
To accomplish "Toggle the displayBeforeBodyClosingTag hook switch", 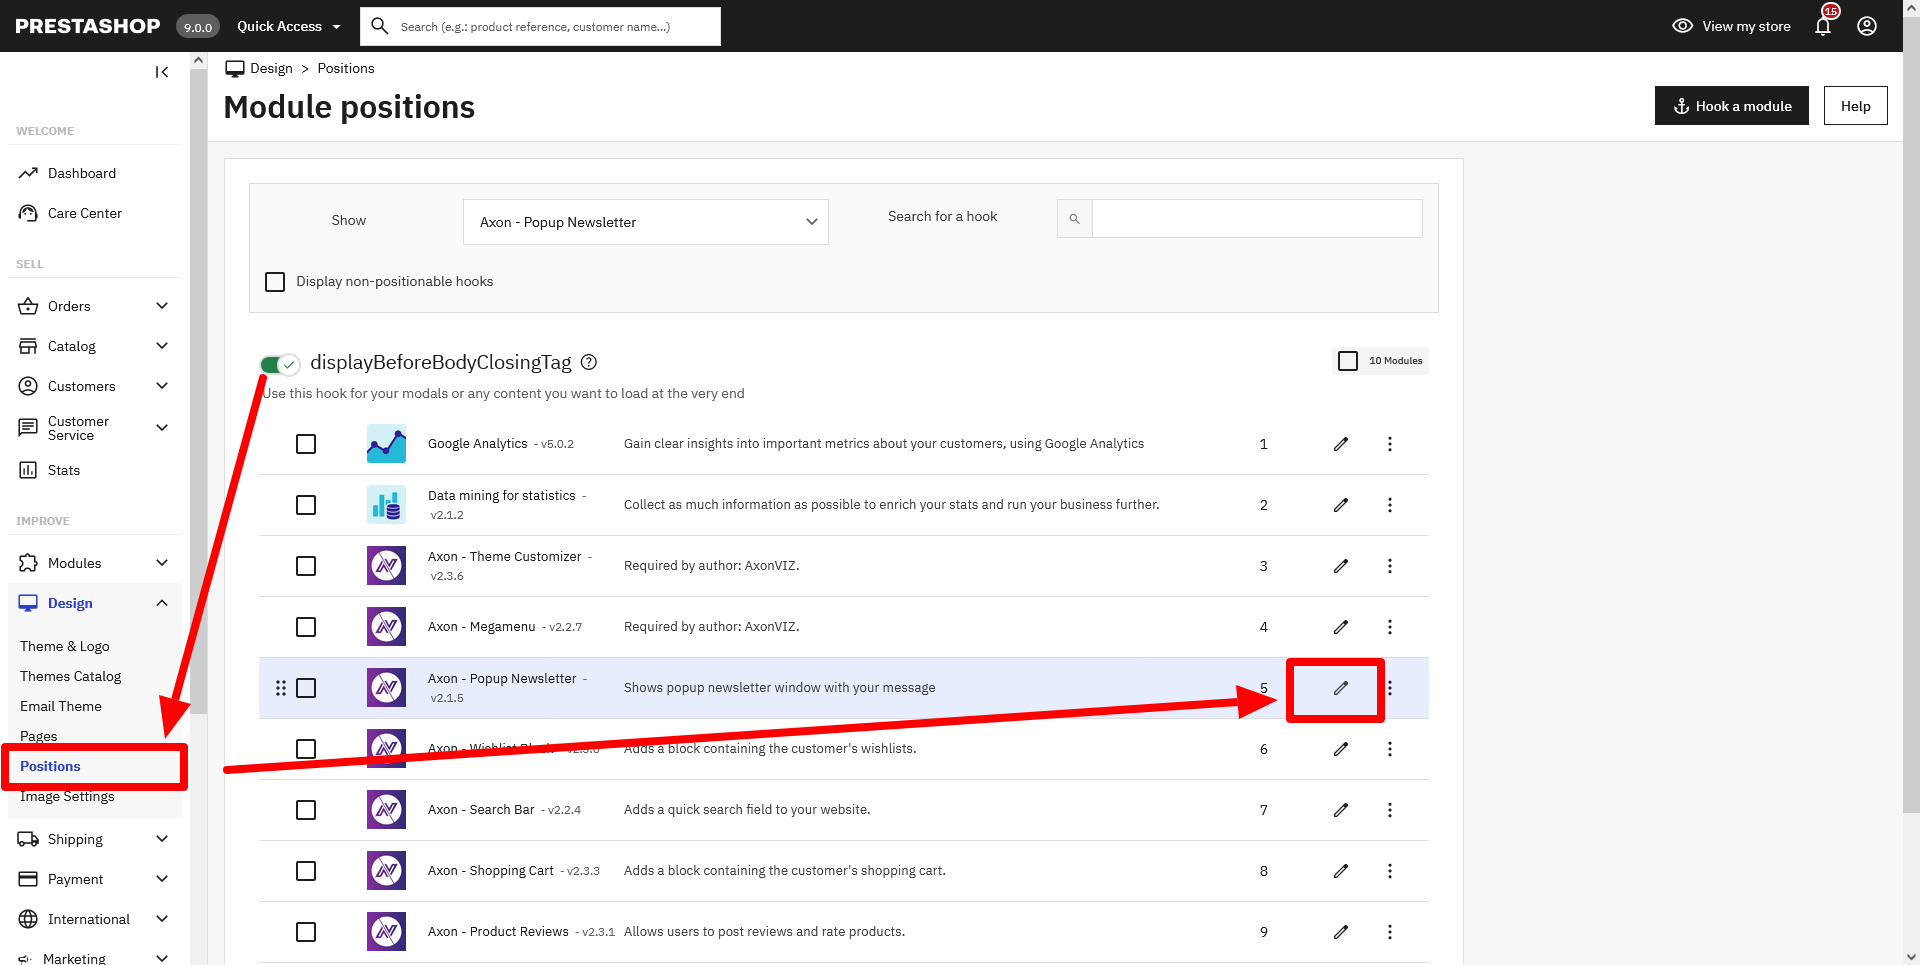I will [x=279, y=364].
